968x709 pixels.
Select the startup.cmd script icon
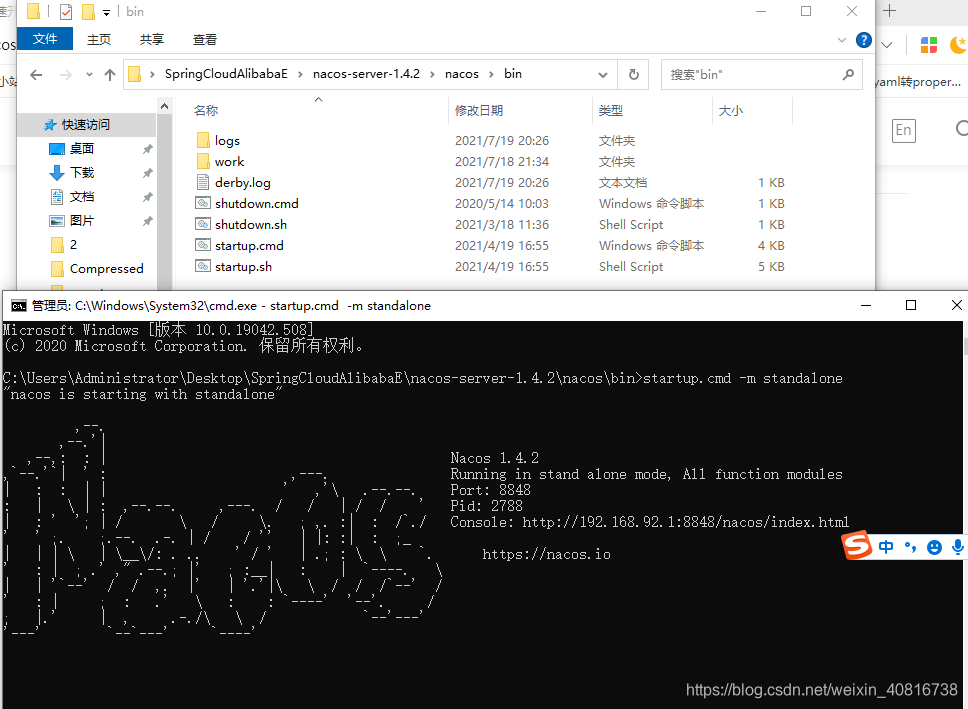tap(203, 245)
